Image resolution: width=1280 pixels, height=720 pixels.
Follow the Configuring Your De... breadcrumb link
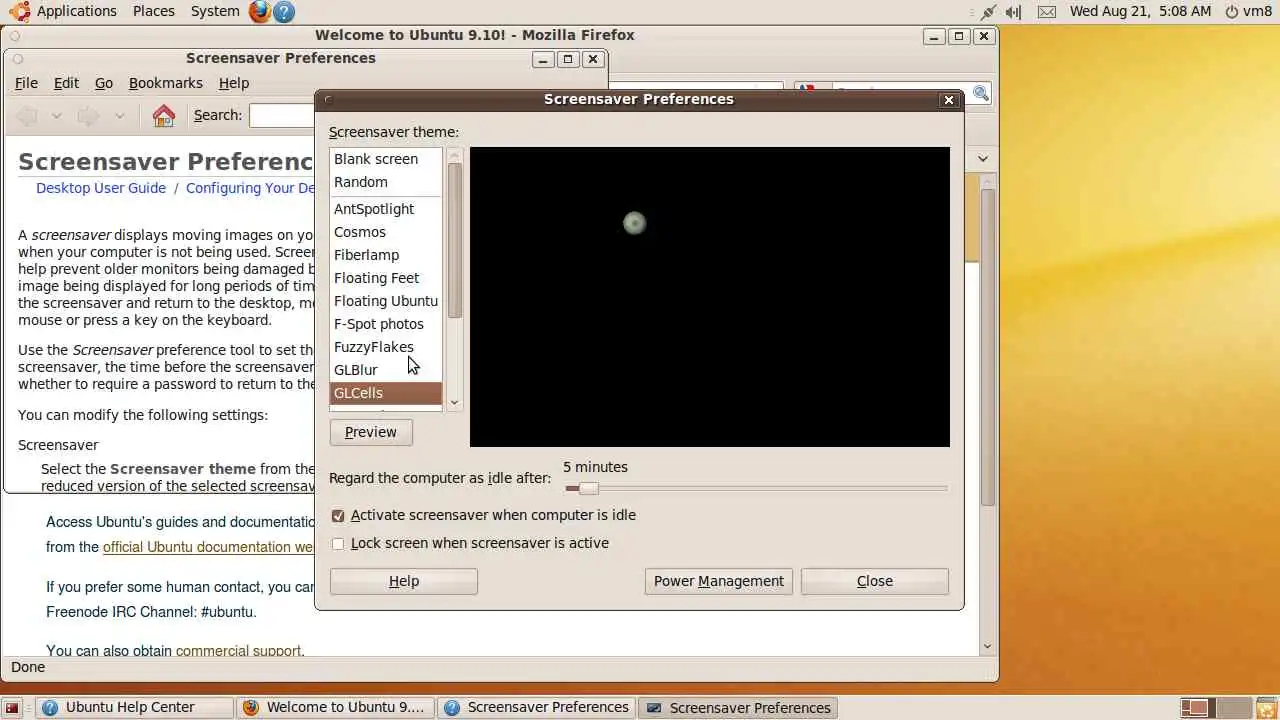coord(250,188)
